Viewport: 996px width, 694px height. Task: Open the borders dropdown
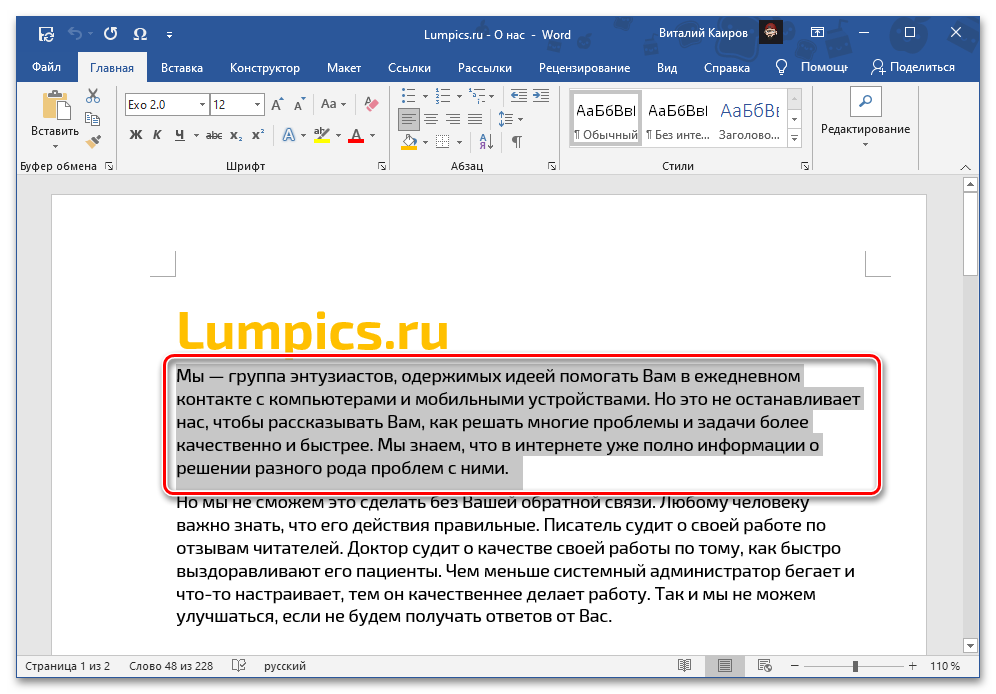click(x=458, y=142)
